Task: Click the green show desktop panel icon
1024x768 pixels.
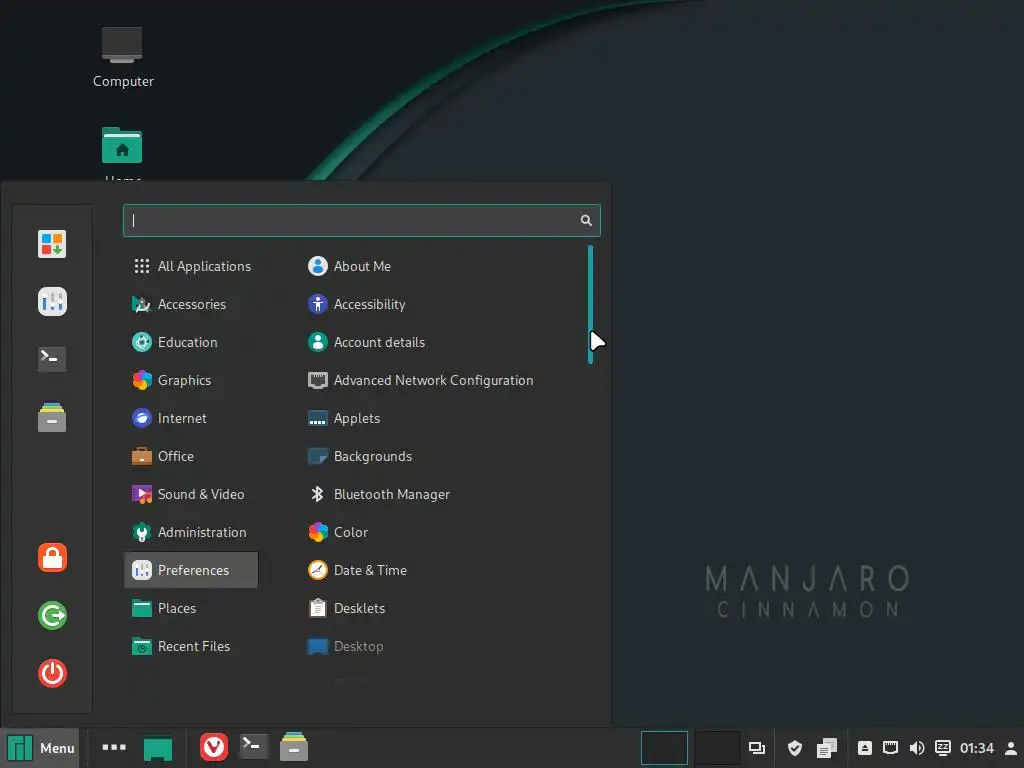Action: click(x=158, y=748)
